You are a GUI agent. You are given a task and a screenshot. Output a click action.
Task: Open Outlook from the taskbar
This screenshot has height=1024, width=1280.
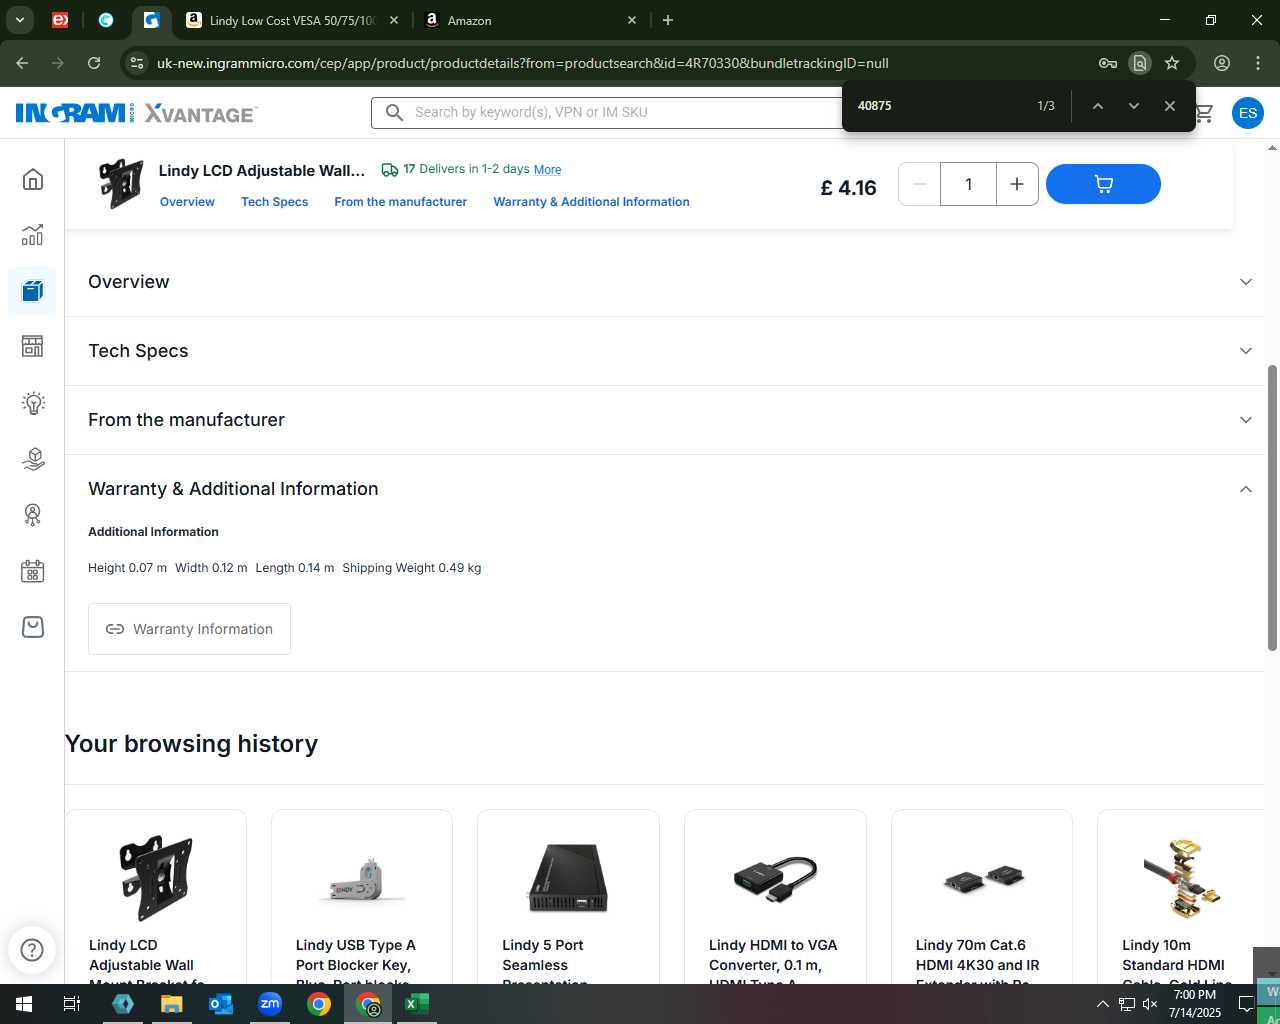pyautogui.click(x=221, y=1004)
